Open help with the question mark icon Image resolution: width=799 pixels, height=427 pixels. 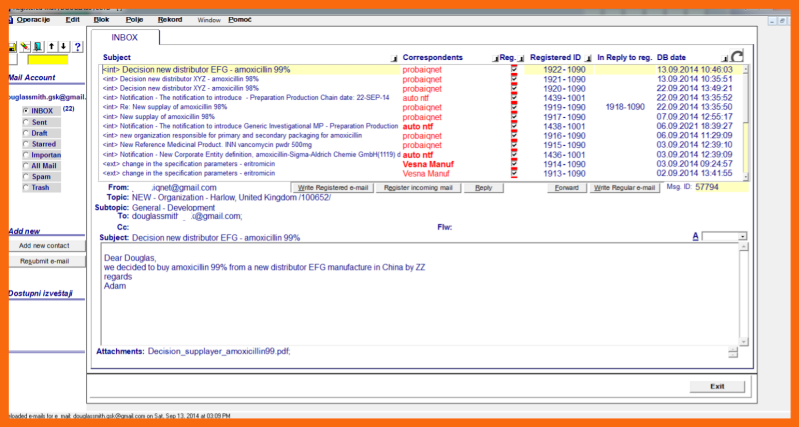77,47
